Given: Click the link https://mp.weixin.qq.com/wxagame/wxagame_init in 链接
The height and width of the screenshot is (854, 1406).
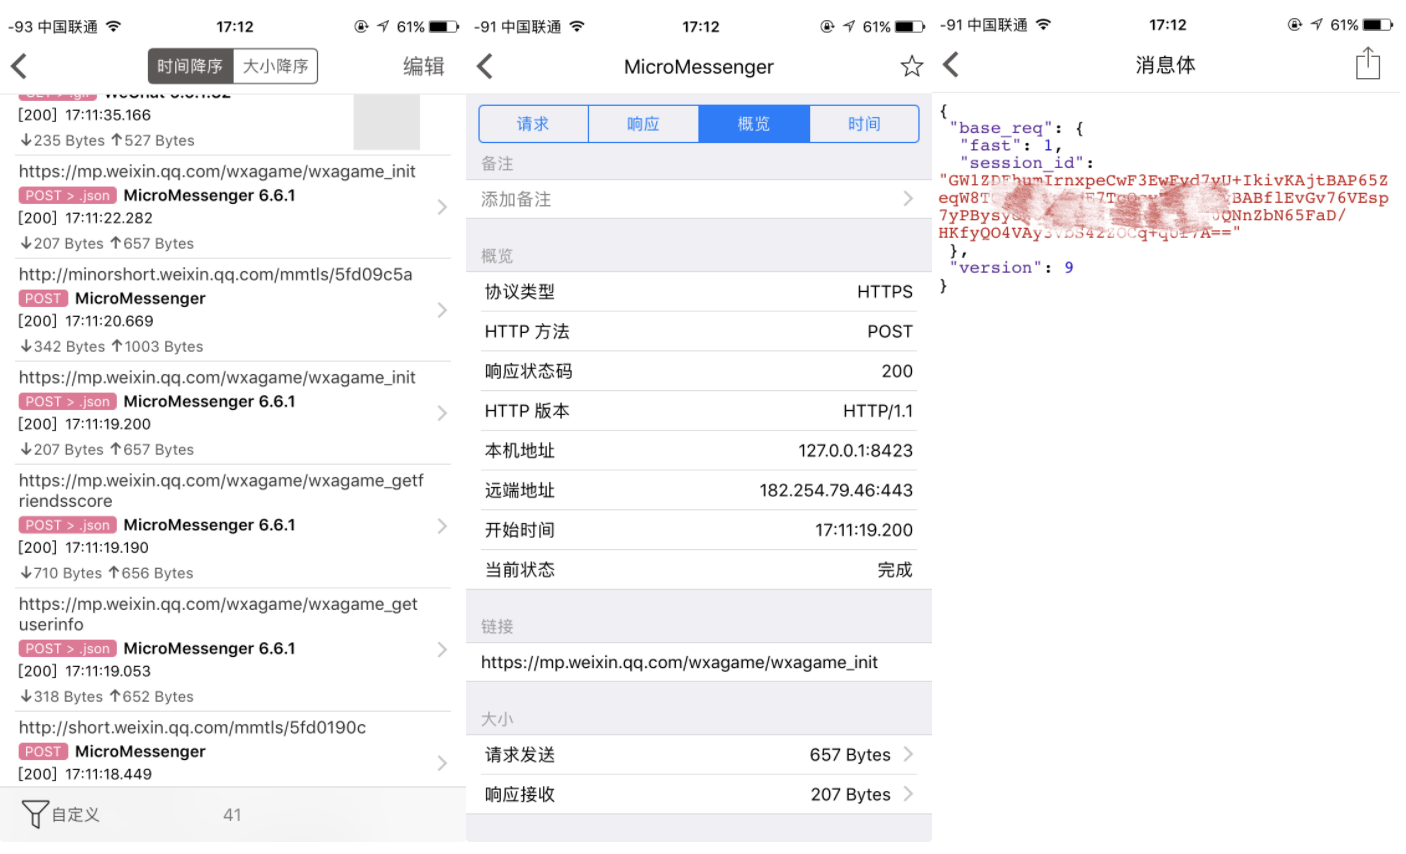Looking at the screenshot, I should pyautogui.click(x=679, y=662).
